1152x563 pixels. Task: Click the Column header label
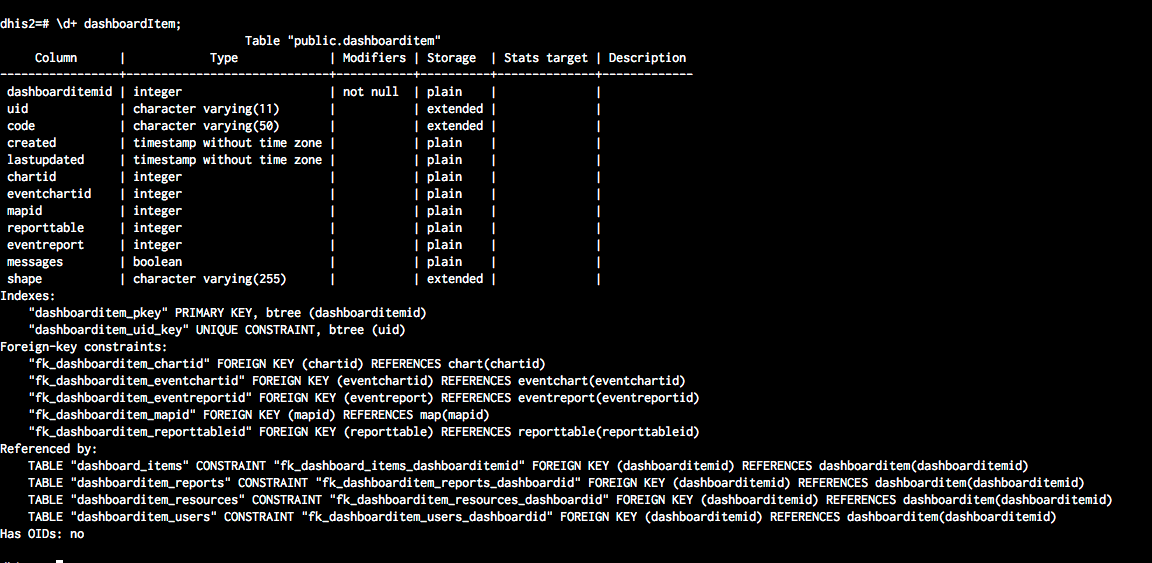56,58
